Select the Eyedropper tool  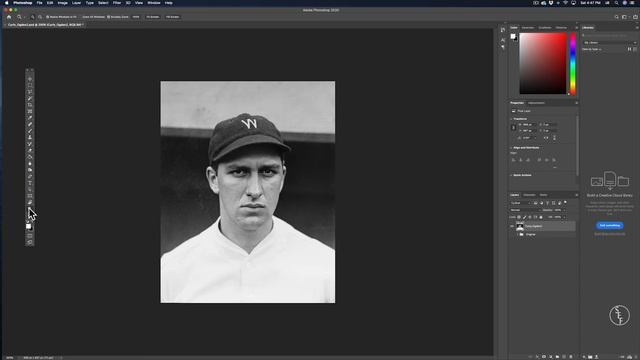[30, 118]
